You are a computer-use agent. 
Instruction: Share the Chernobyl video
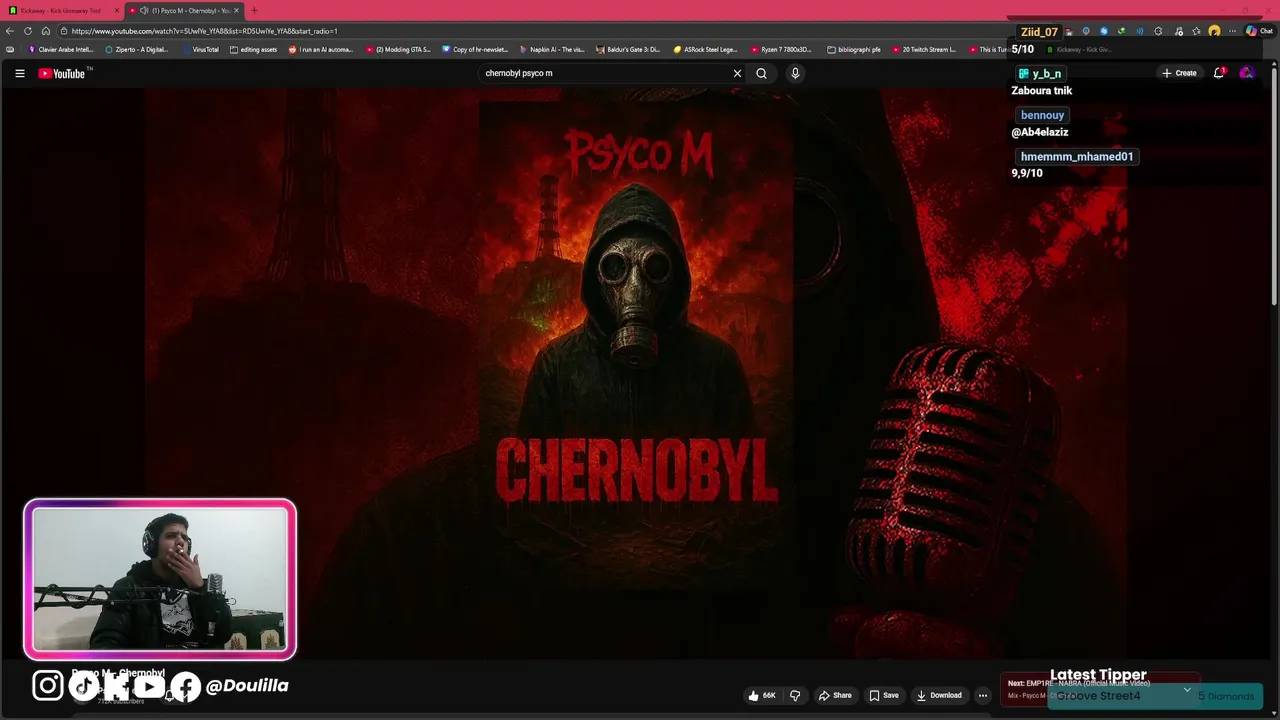tap(835, 695)
